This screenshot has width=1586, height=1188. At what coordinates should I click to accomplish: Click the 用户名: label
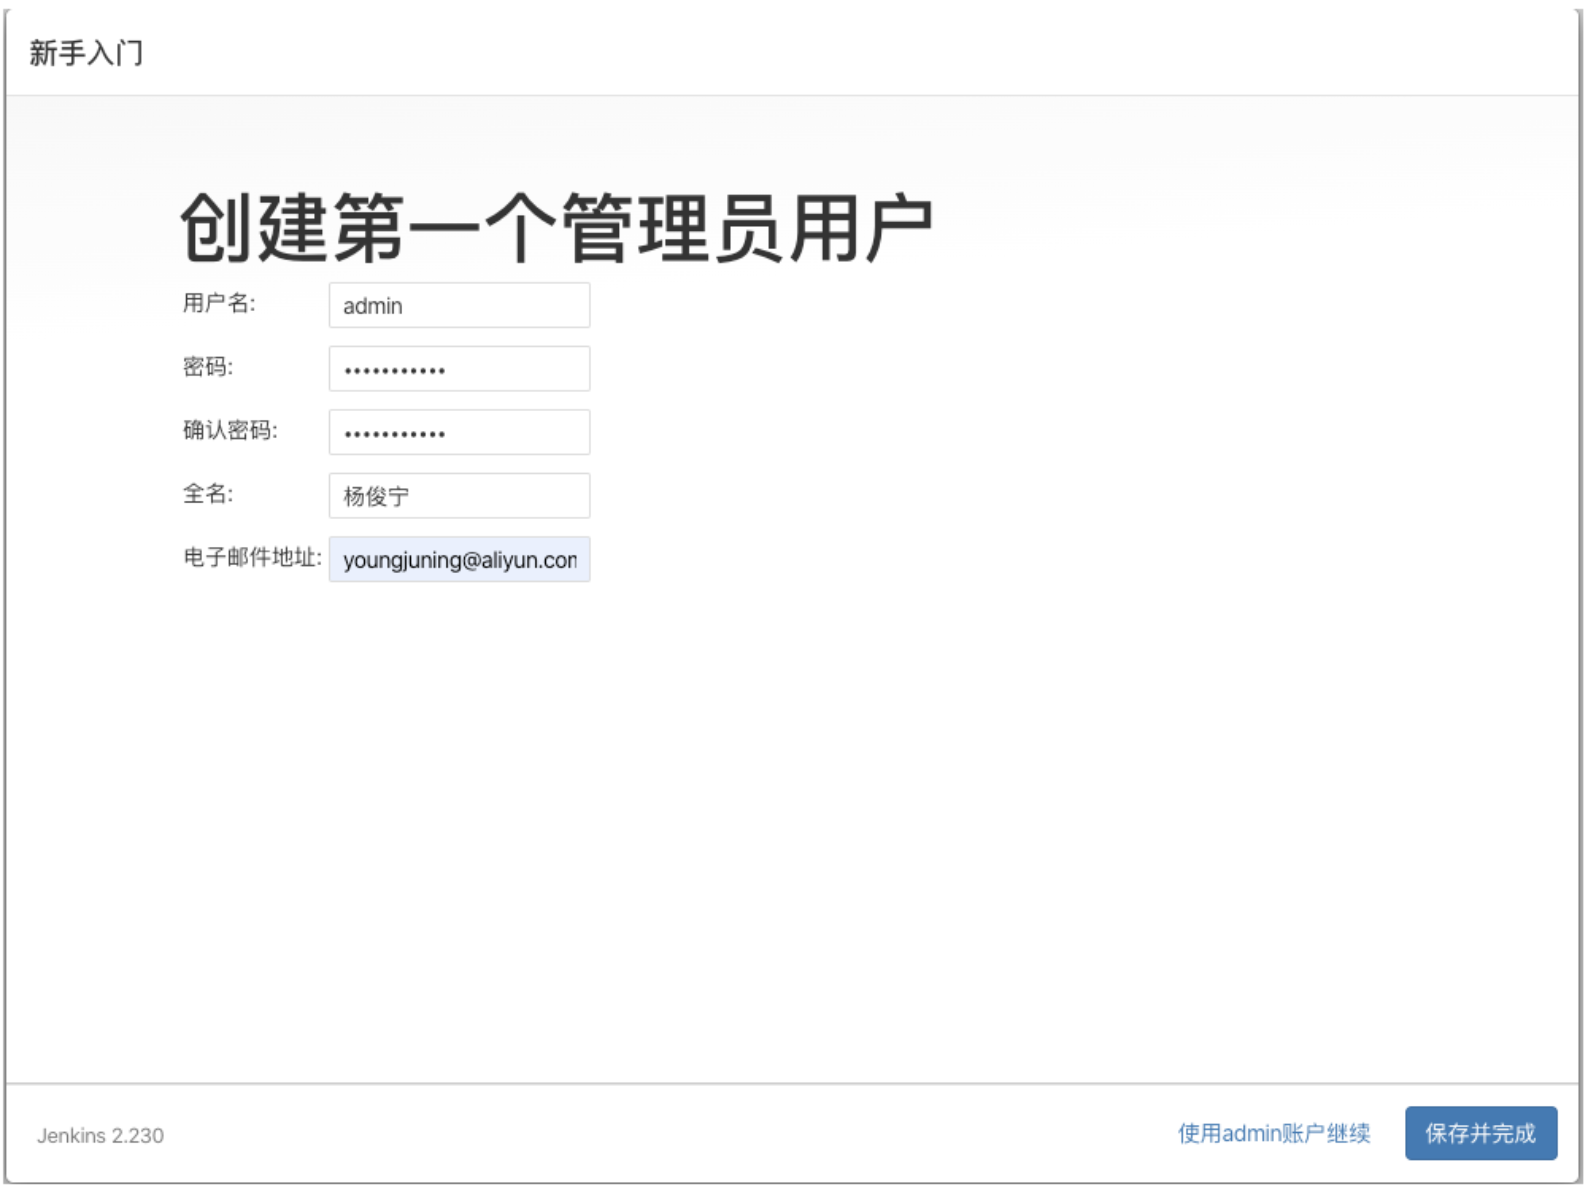tap(219, 304)
